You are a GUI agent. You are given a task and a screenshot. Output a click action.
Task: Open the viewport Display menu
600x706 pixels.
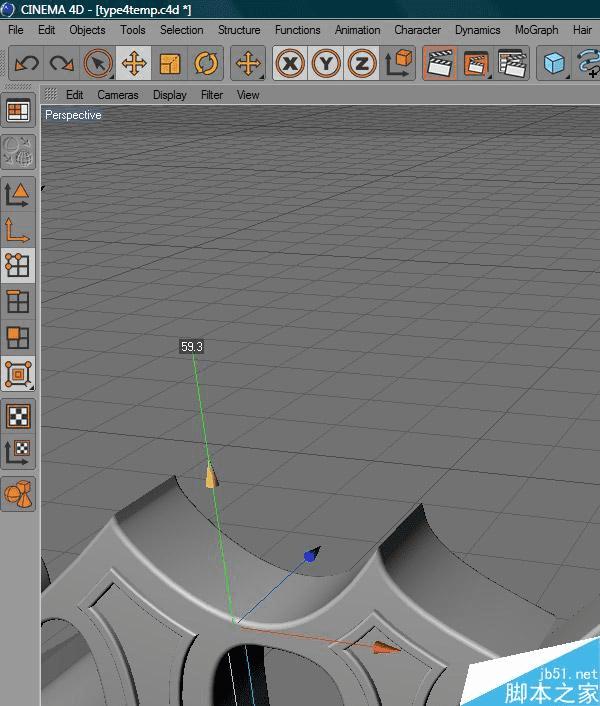coord(169,95)
